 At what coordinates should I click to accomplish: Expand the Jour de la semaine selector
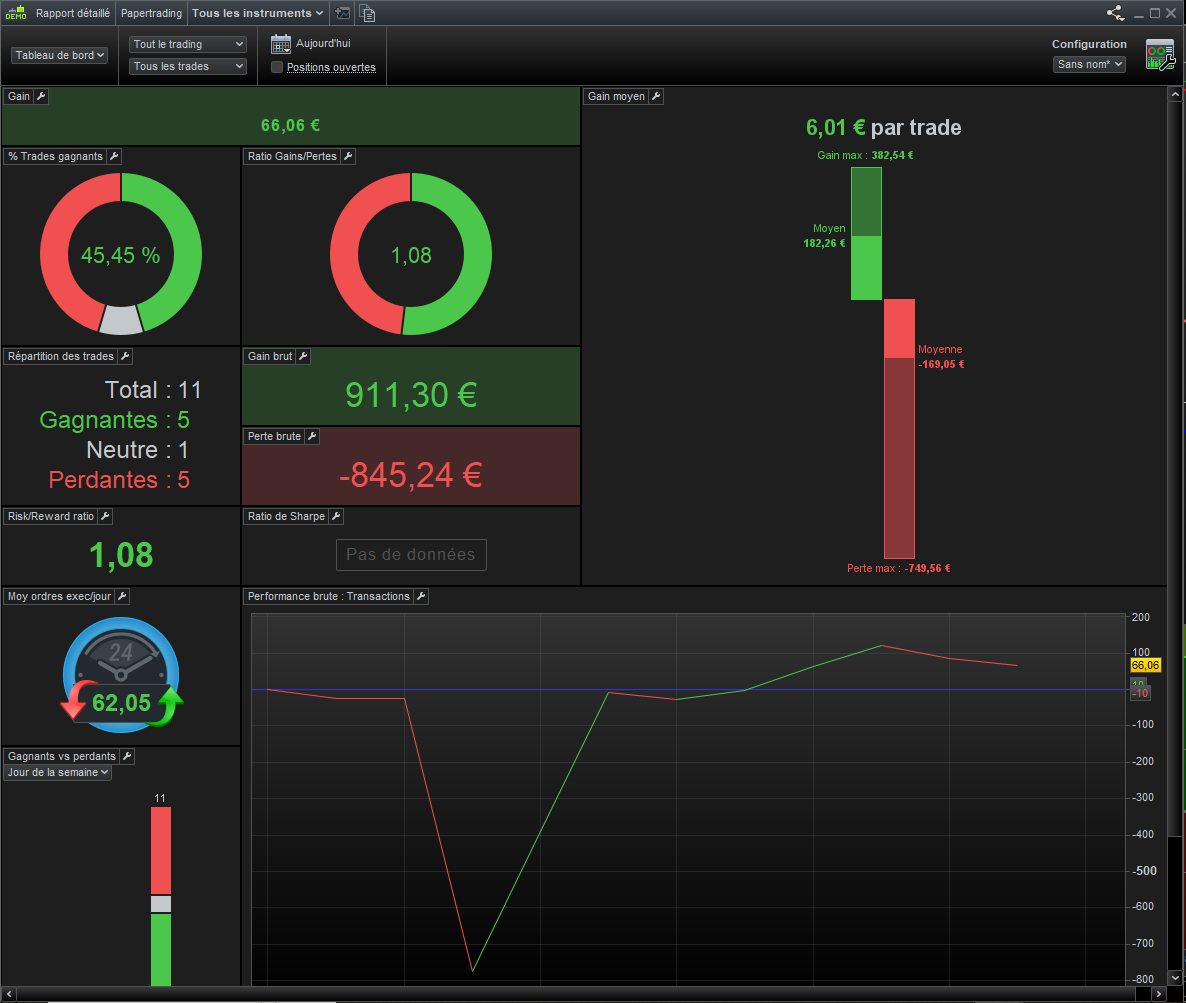coord(57,772)
